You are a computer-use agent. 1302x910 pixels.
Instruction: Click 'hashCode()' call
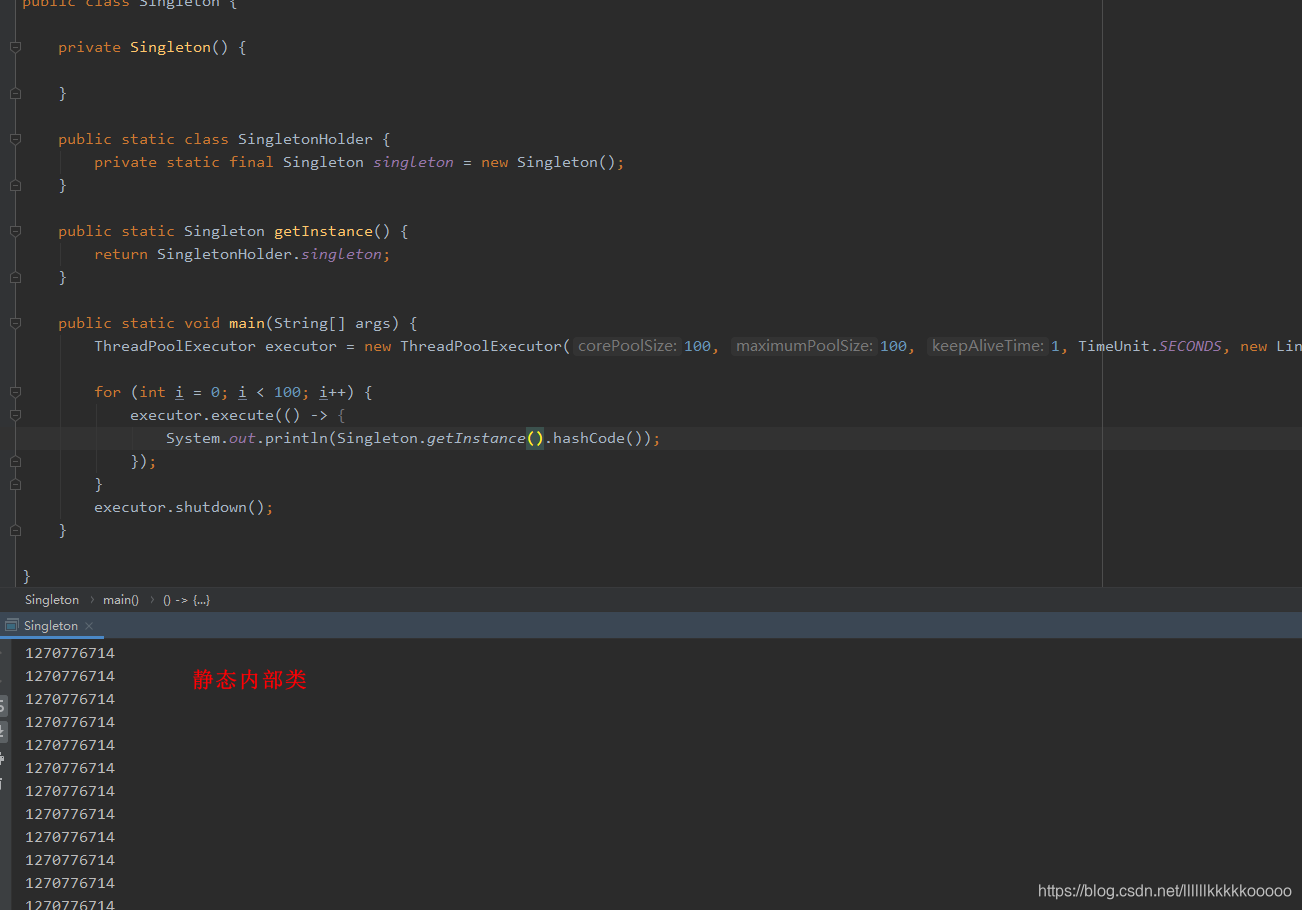[597, 438]
